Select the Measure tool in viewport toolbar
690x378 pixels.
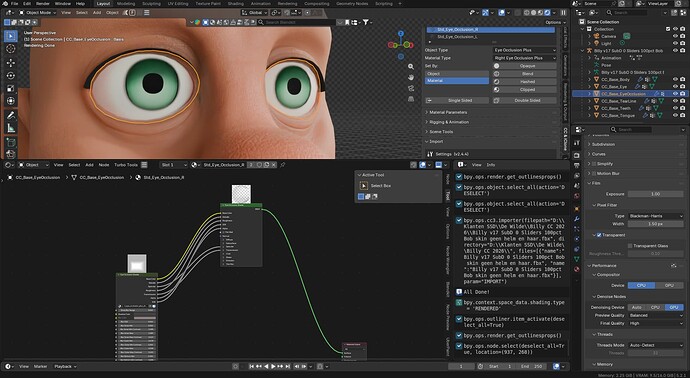tap(11, 128)
